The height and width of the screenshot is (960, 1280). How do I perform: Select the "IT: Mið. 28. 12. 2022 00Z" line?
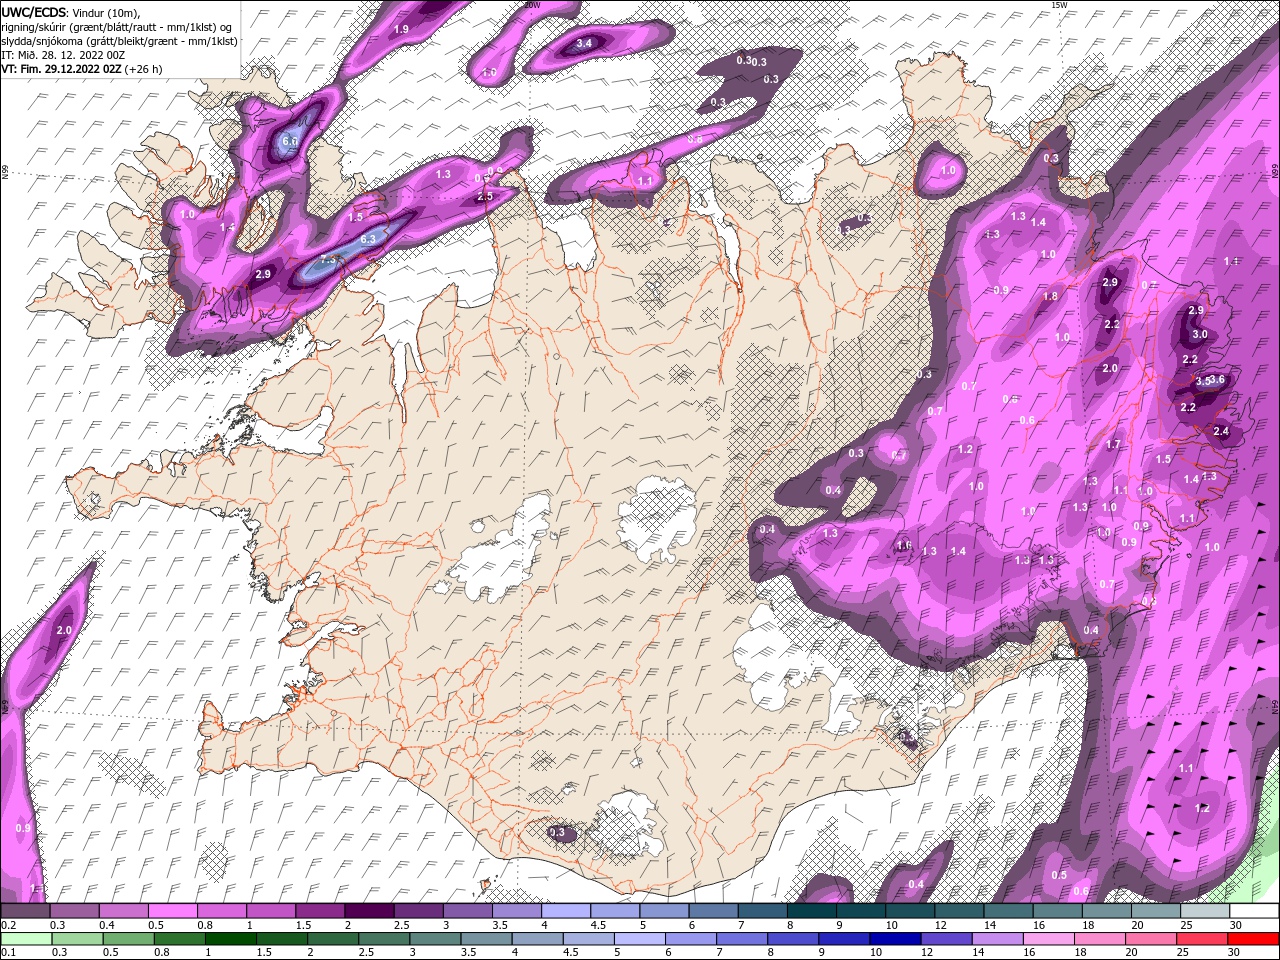pyautogui.click(x=63, y=55)
